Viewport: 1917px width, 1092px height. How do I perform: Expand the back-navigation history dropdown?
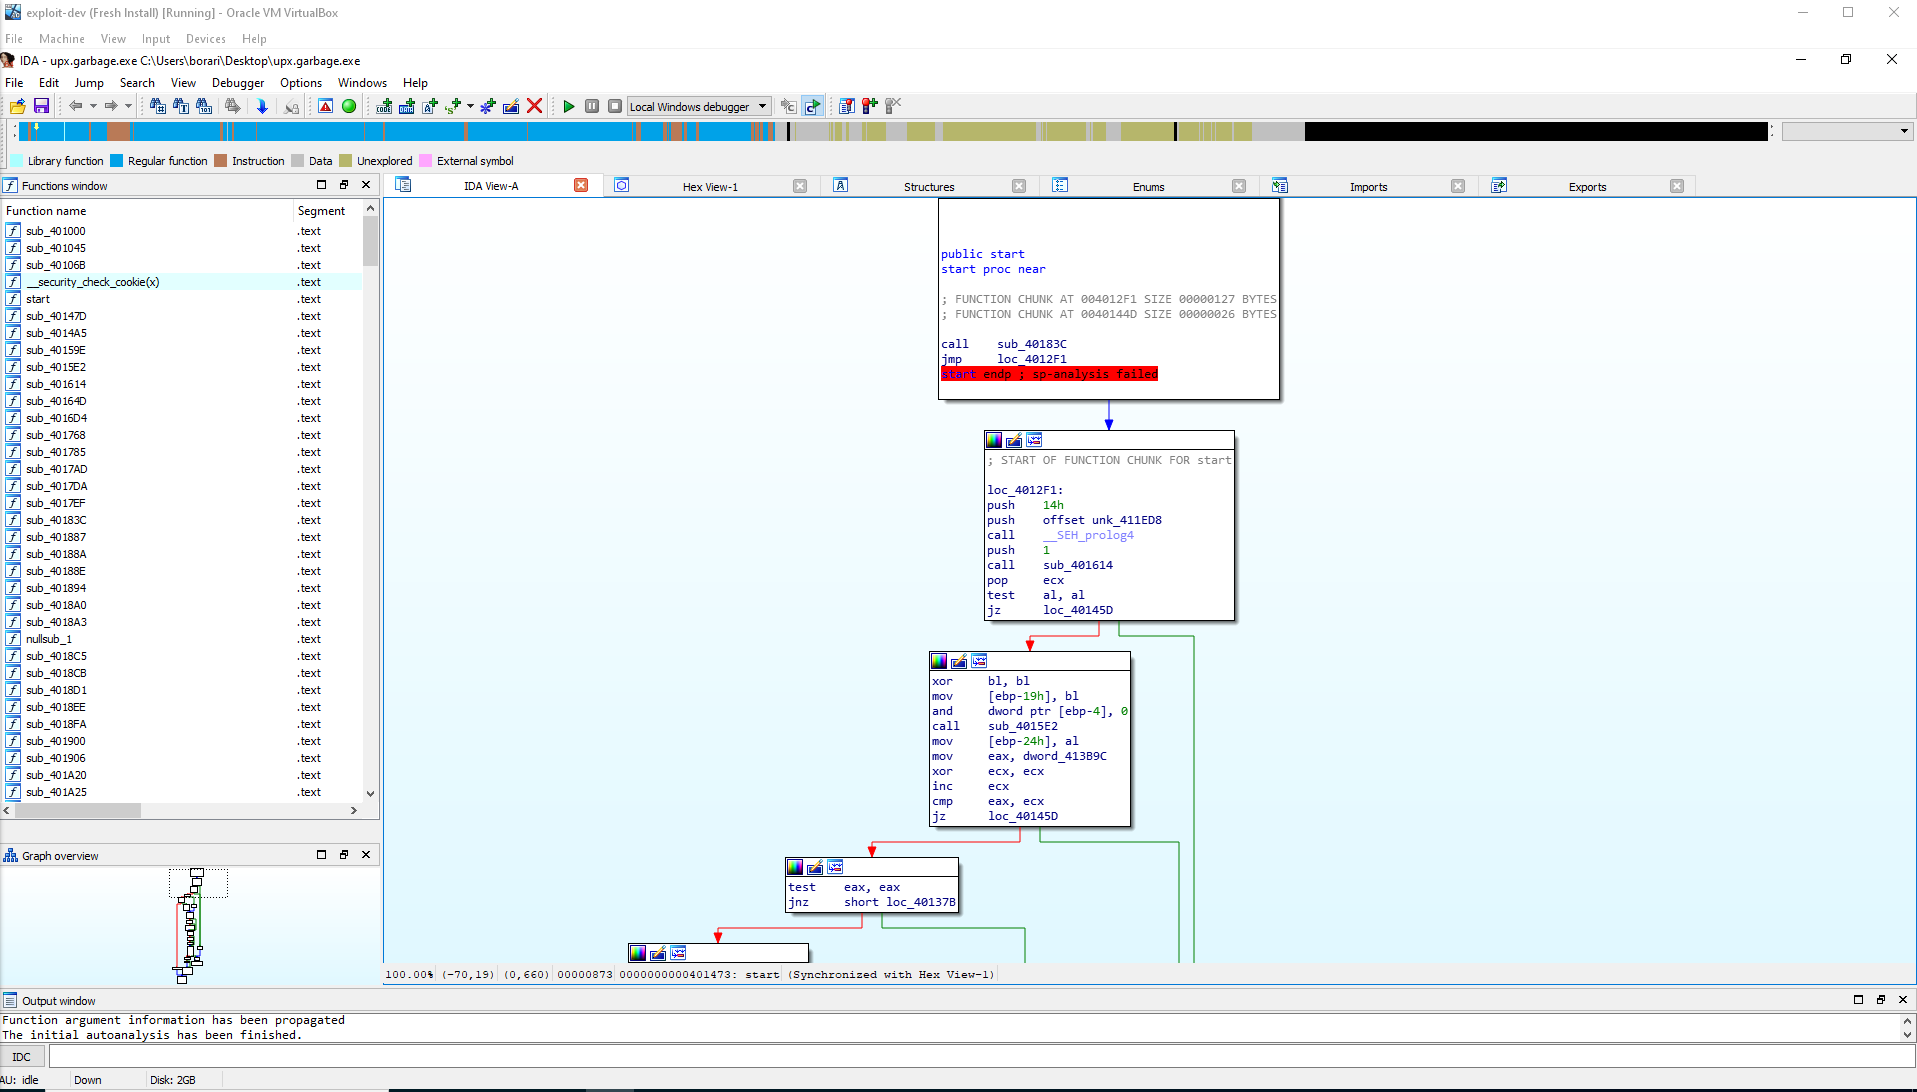point(93,106)
